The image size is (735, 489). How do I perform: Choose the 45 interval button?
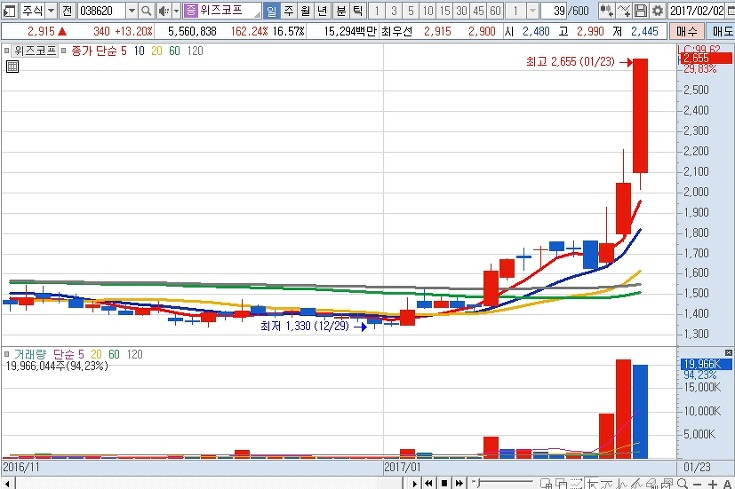[x=478, y=10]
